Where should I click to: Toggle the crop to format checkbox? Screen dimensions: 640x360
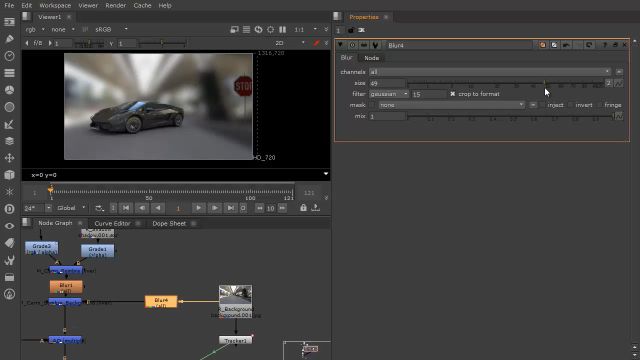pyautogui.click(x=453, y=94)
